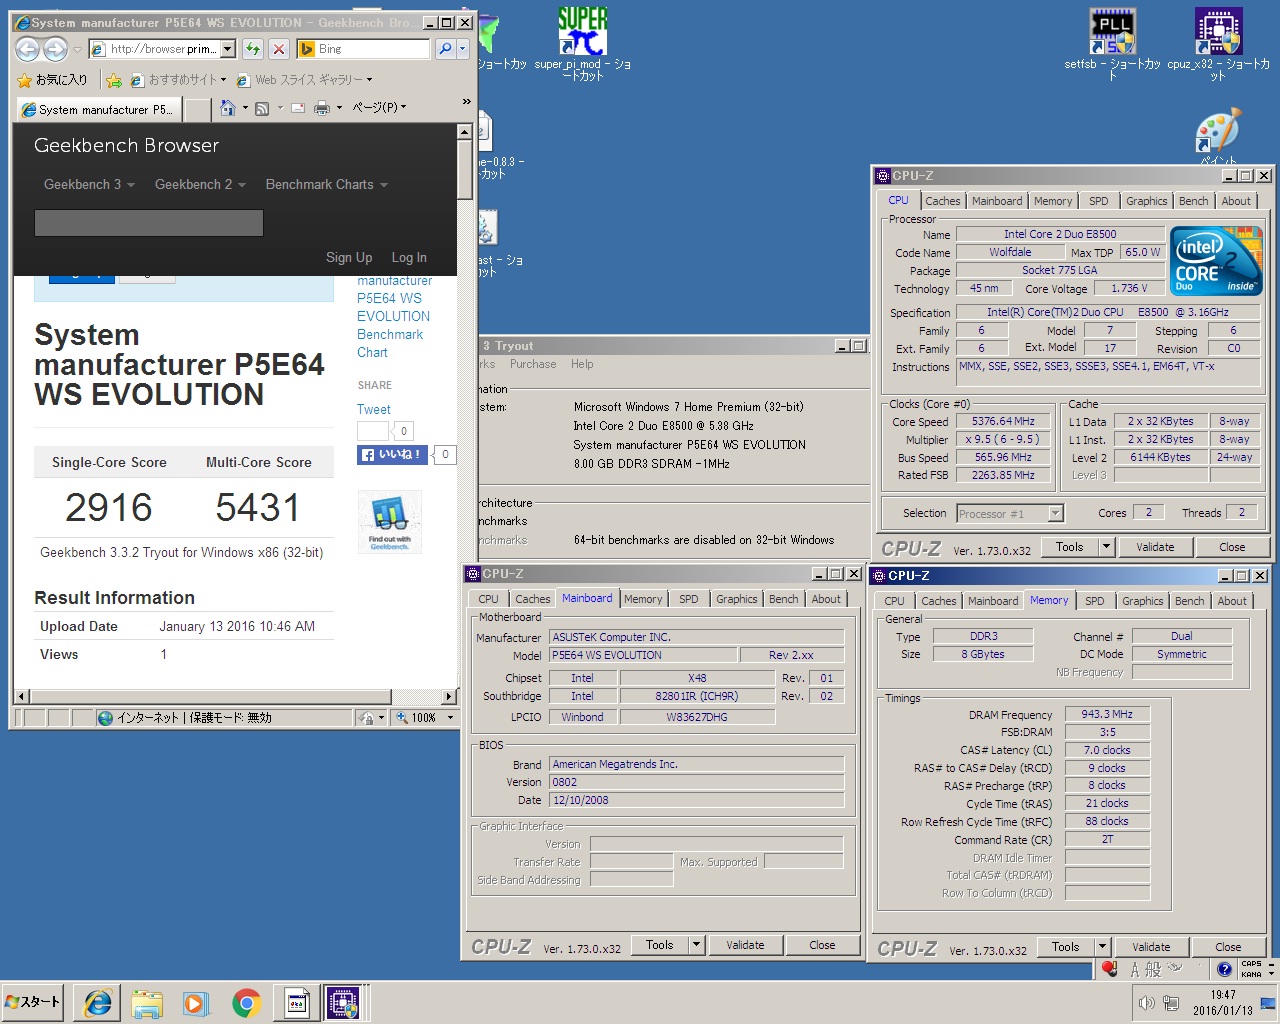Go forward in Internet Explorer
The image size is (1280, 1024).
pyautogui.click(x=56, y=48)
